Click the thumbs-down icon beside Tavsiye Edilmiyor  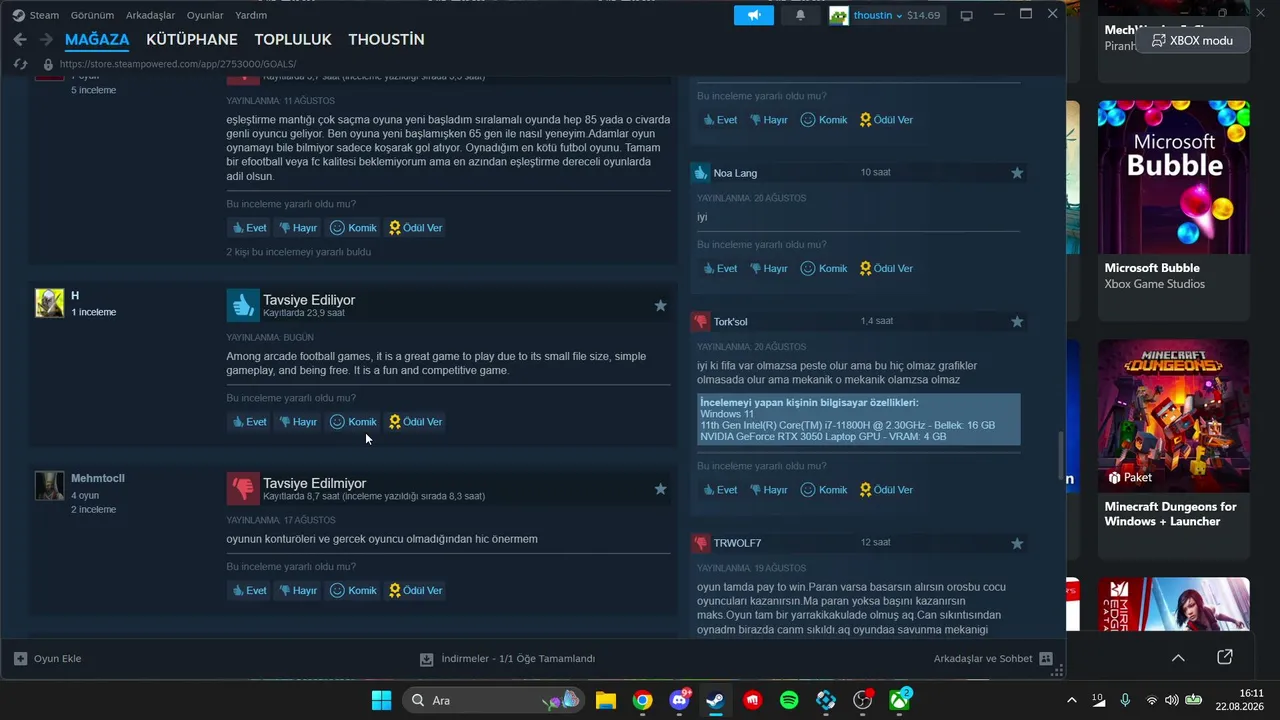[242, 488]
